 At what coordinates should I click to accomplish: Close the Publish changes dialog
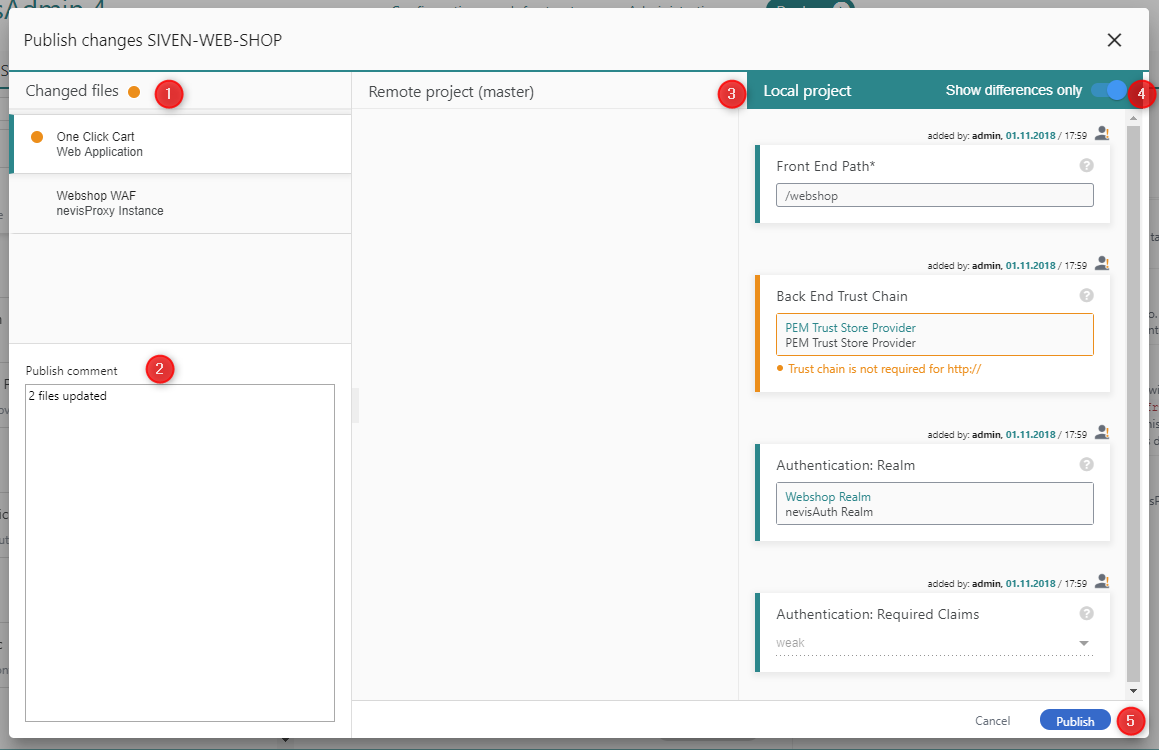[1114, 40]
